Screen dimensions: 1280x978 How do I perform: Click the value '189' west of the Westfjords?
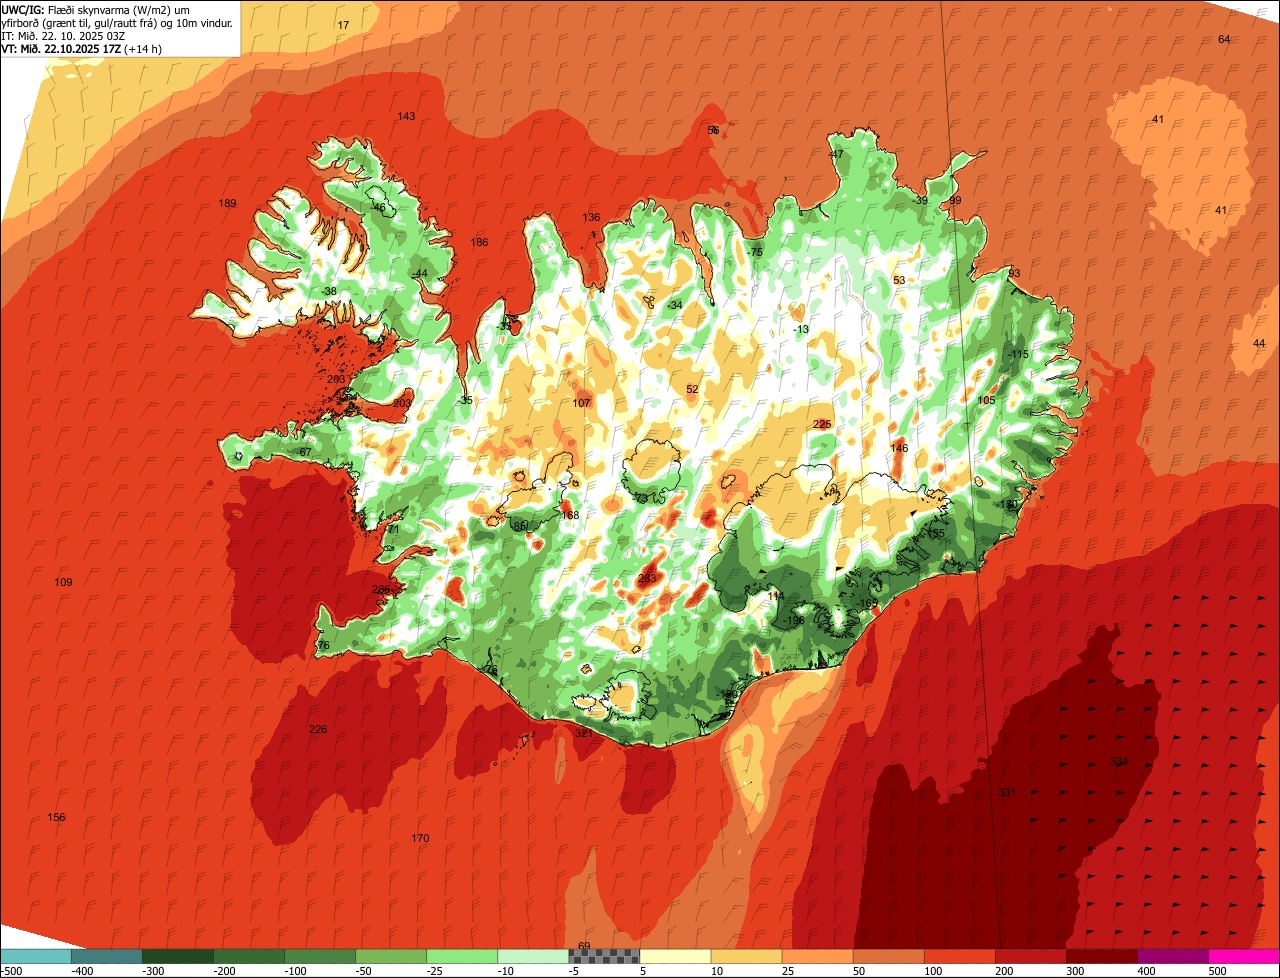point(228,204)
